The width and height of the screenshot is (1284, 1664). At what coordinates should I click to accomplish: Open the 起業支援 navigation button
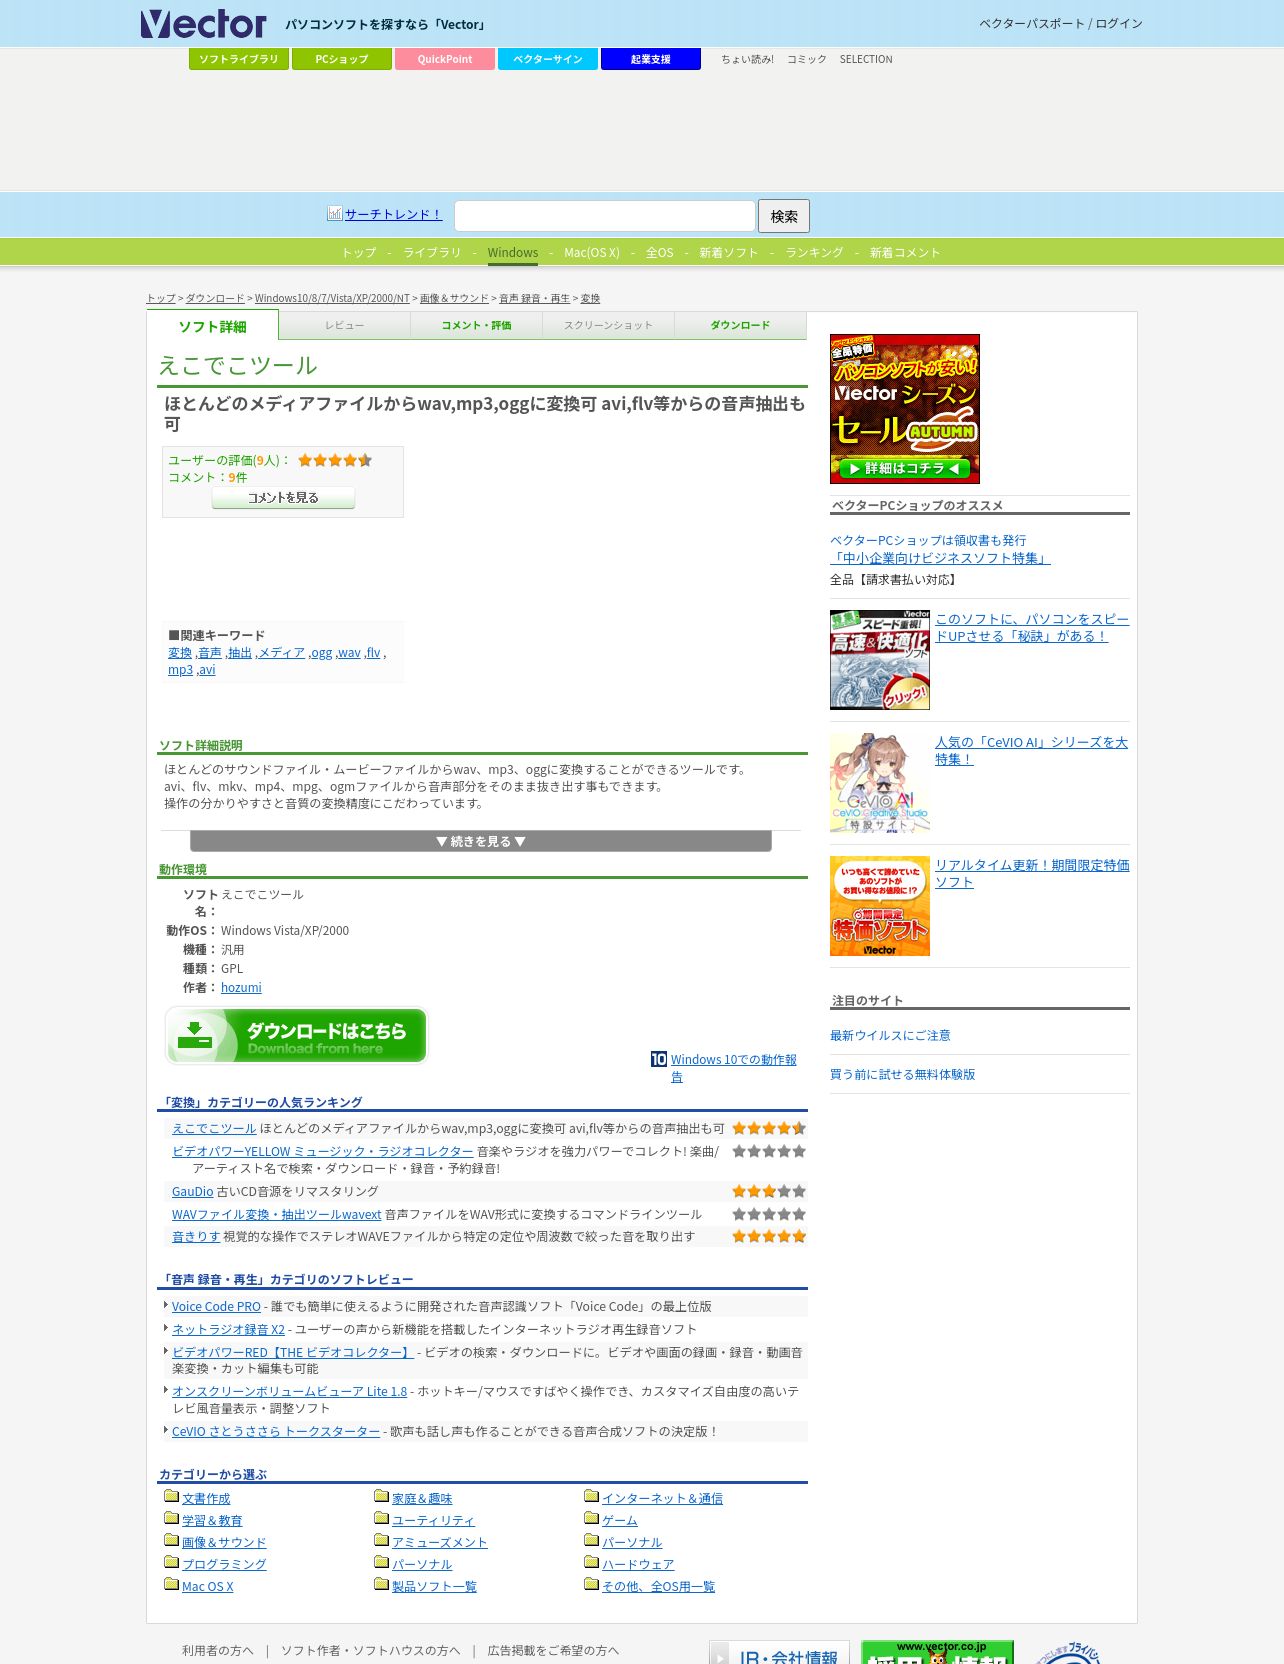coord(651,59)
